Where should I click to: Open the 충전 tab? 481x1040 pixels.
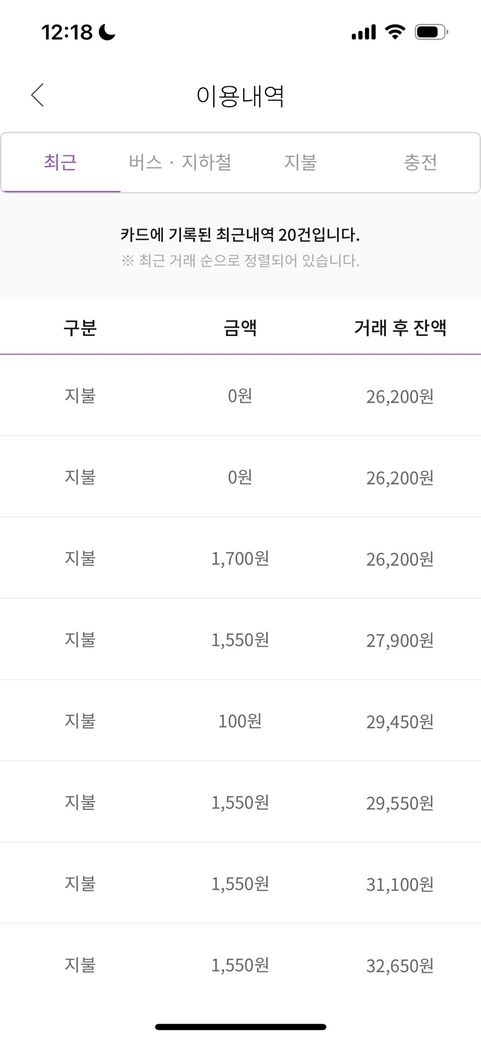click(x=421, y=162)
